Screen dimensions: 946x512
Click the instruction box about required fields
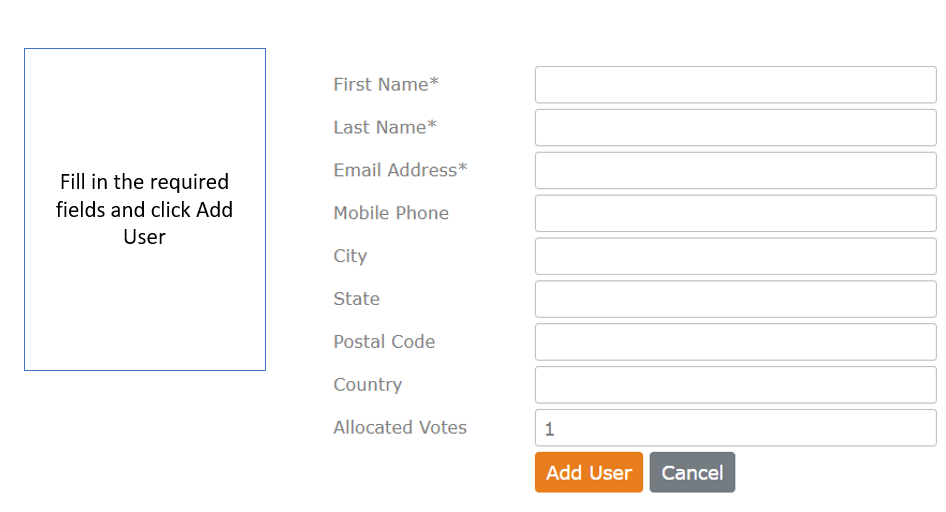(145, 209)
